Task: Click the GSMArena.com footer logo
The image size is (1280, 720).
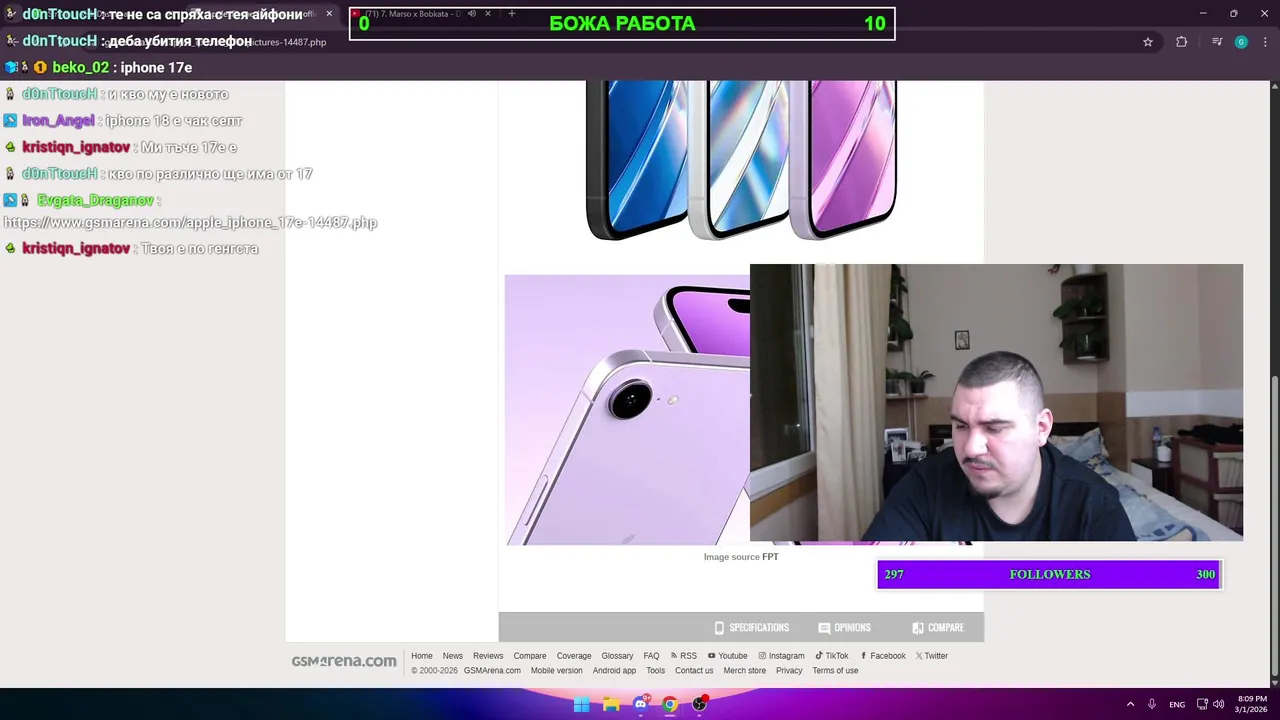Action: (x=344, y=661)
